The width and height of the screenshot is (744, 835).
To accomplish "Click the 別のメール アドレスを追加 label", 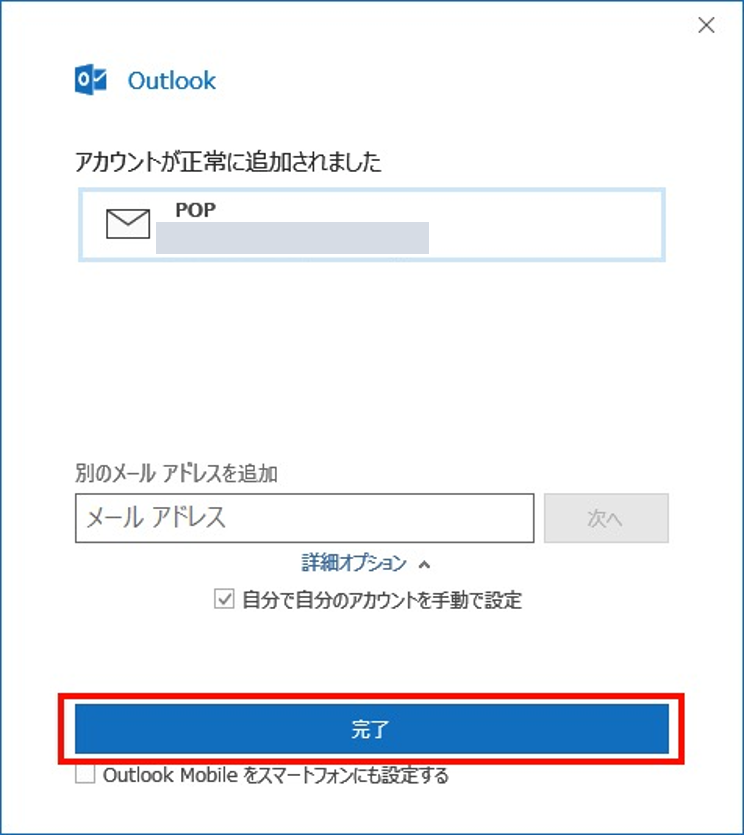I will pyautogui.click(x=176, y=472).
